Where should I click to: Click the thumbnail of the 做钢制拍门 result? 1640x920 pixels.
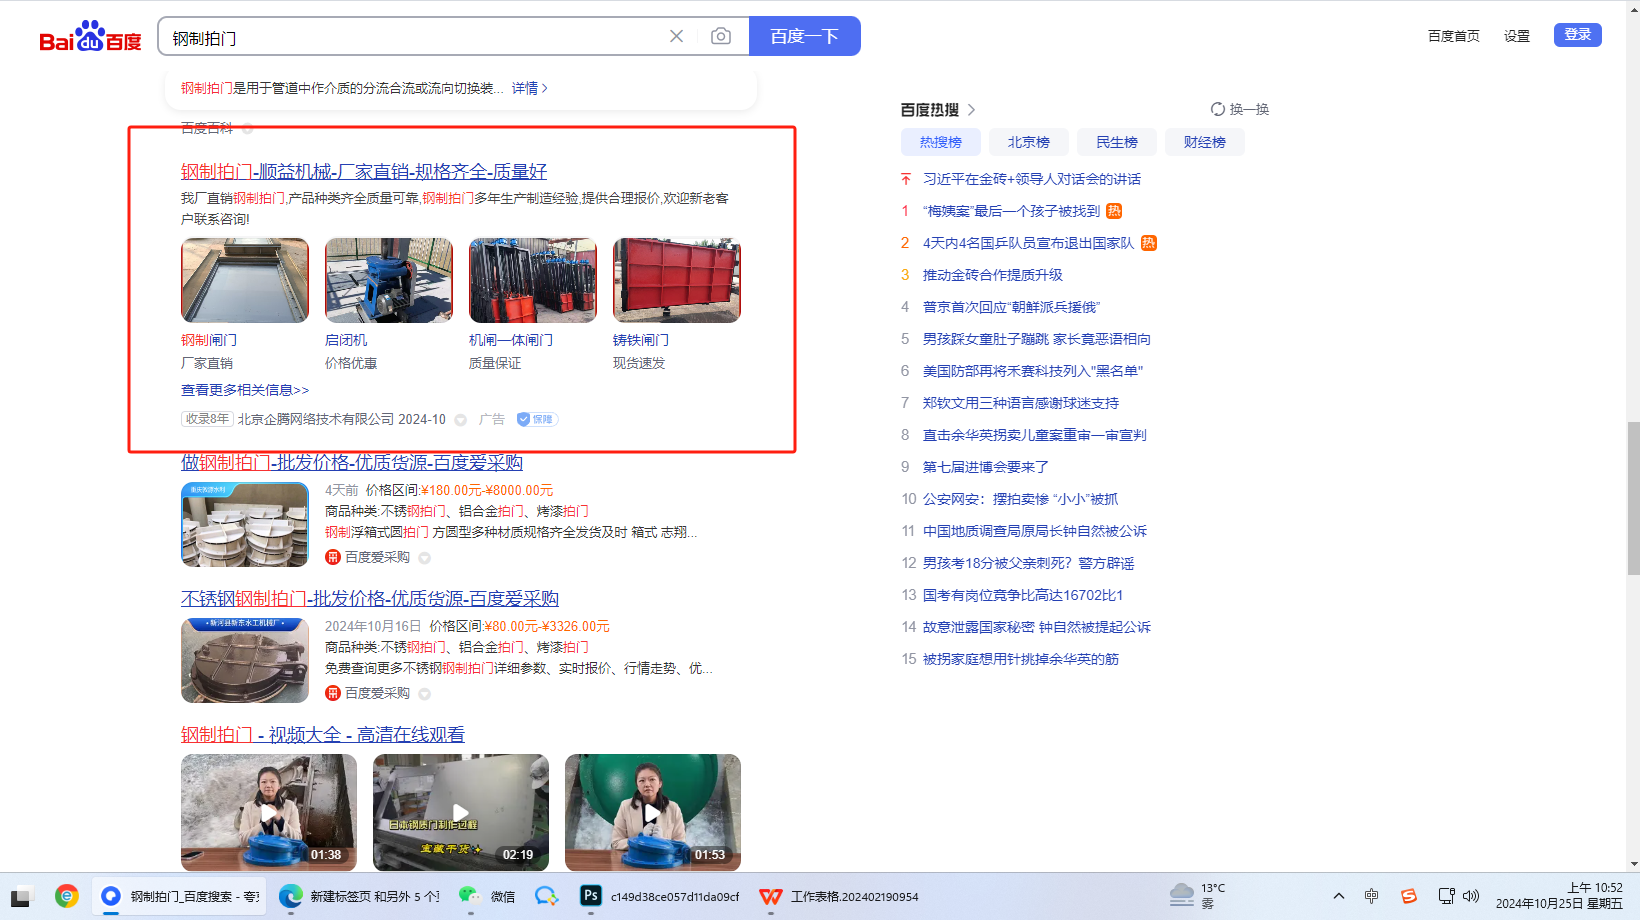tap(245, 525)
